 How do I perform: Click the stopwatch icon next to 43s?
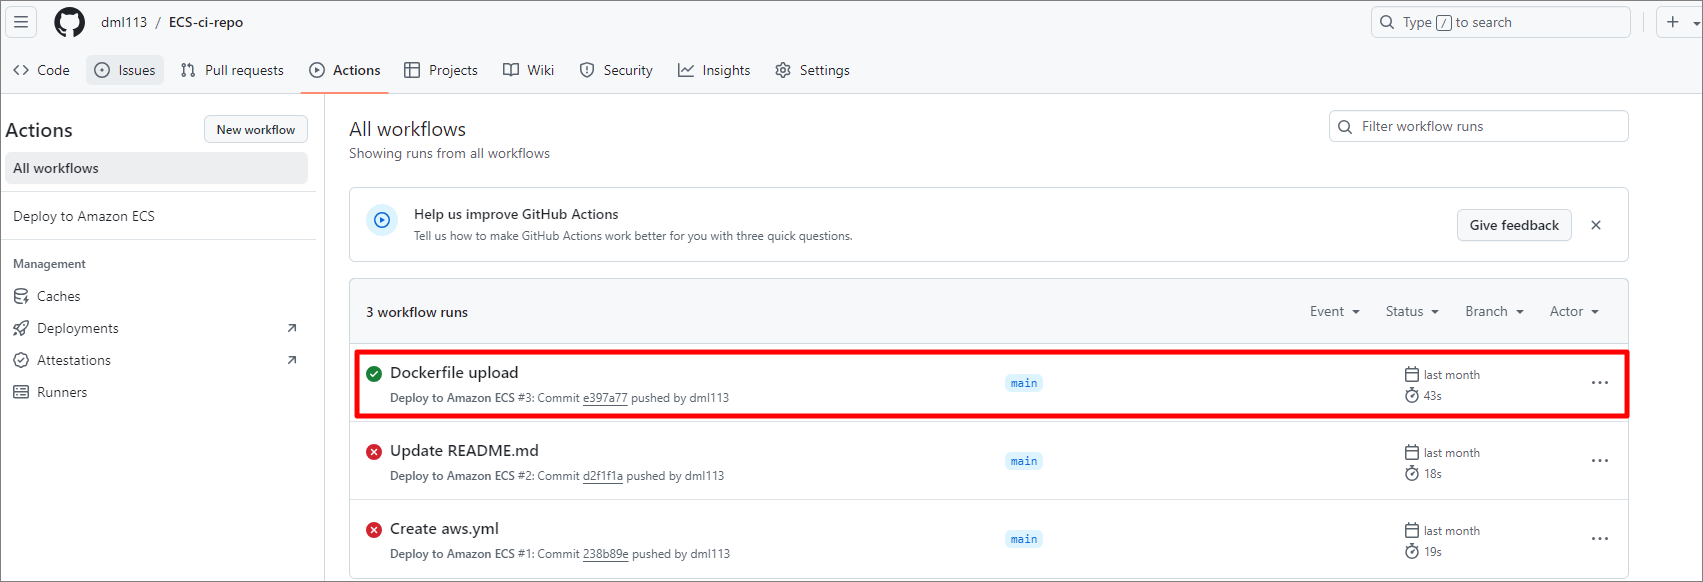pos(1412,395)
